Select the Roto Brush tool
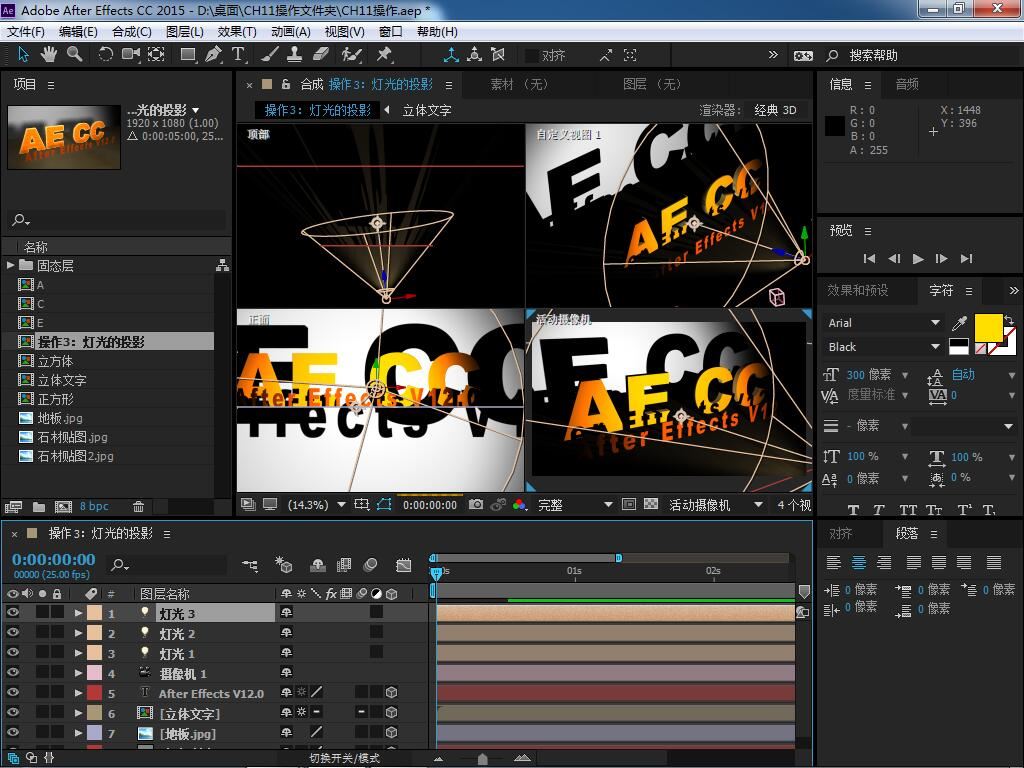Image resolution: width=1024 pixels, height=768 pixels. pos(351,55)
